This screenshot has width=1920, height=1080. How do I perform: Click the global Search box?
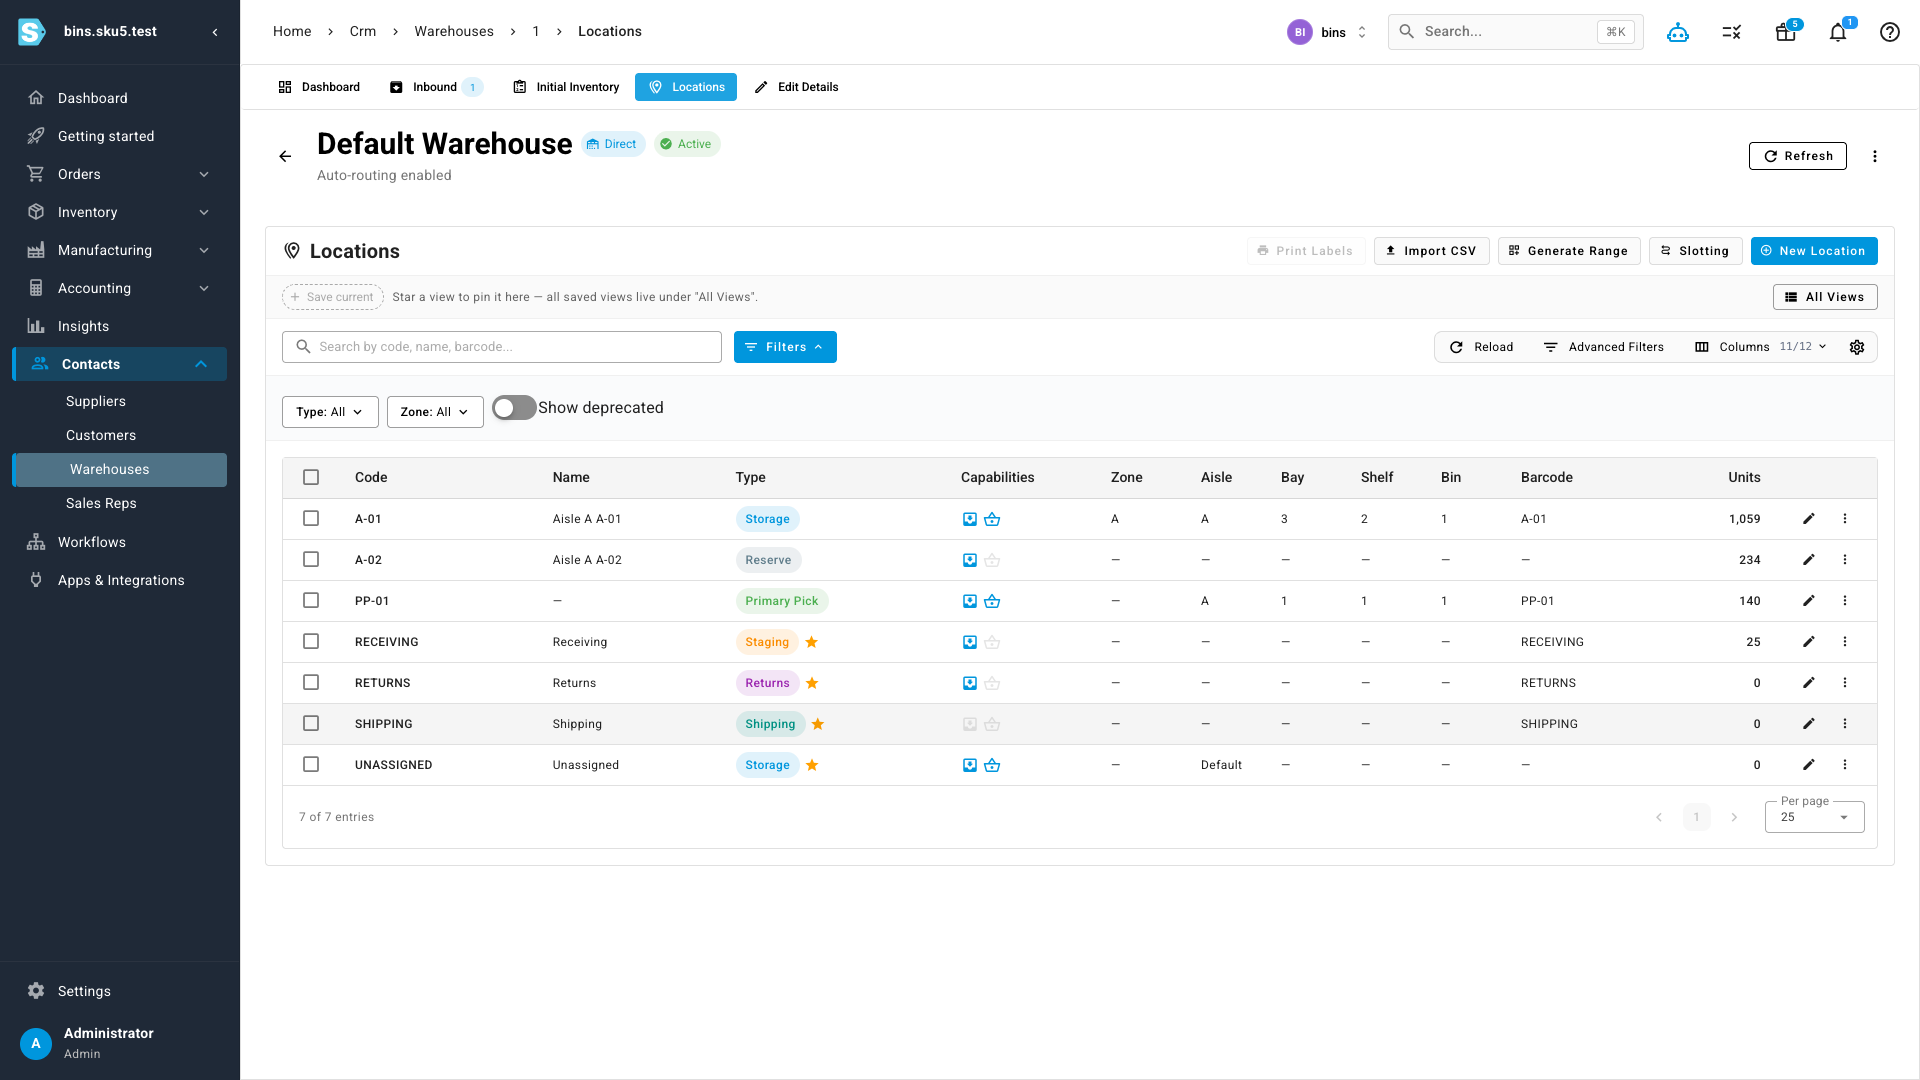1516,32
